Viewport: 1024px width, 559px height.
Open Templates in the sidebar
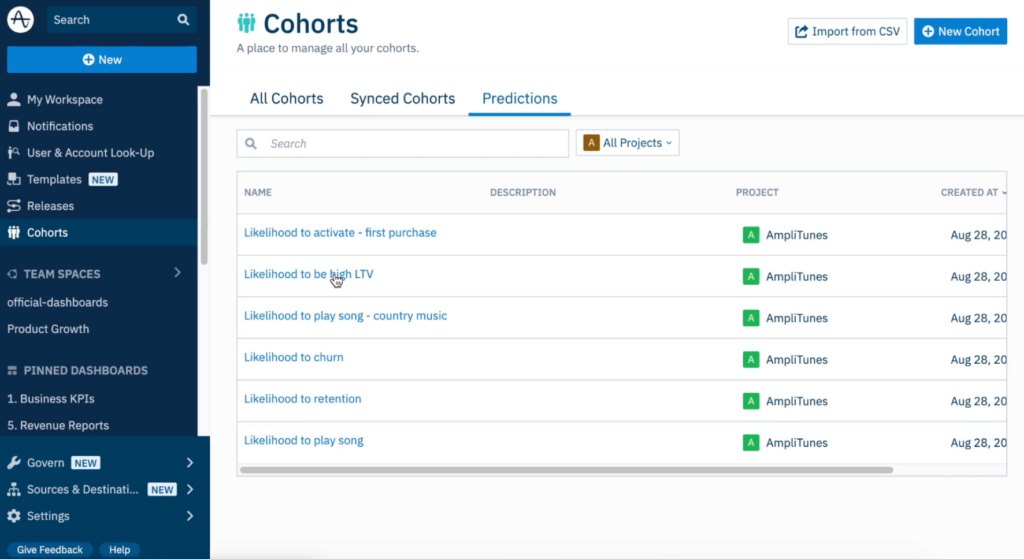click(x=54, y=180)
